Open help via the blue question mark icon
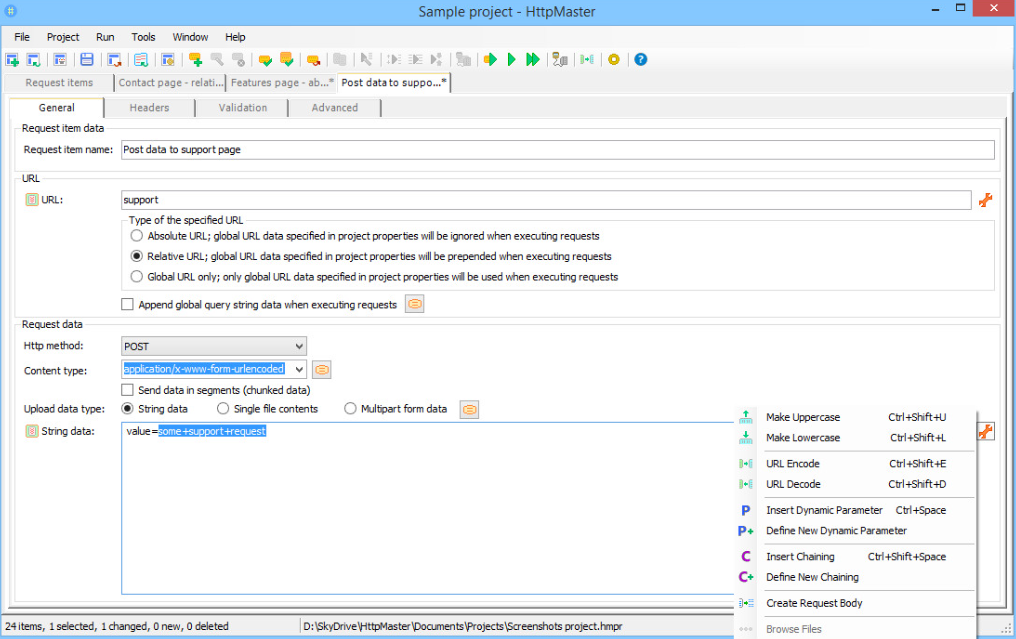This screenshot has width=1016, height=639. pos(640,60)
